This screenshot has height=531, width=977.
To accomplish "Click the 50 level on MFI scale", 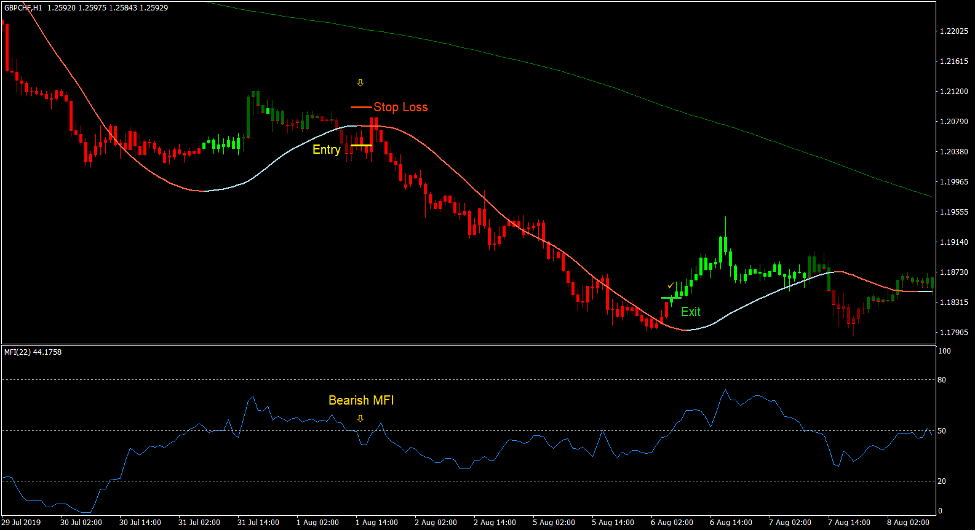I will click(x=943, y=431).
